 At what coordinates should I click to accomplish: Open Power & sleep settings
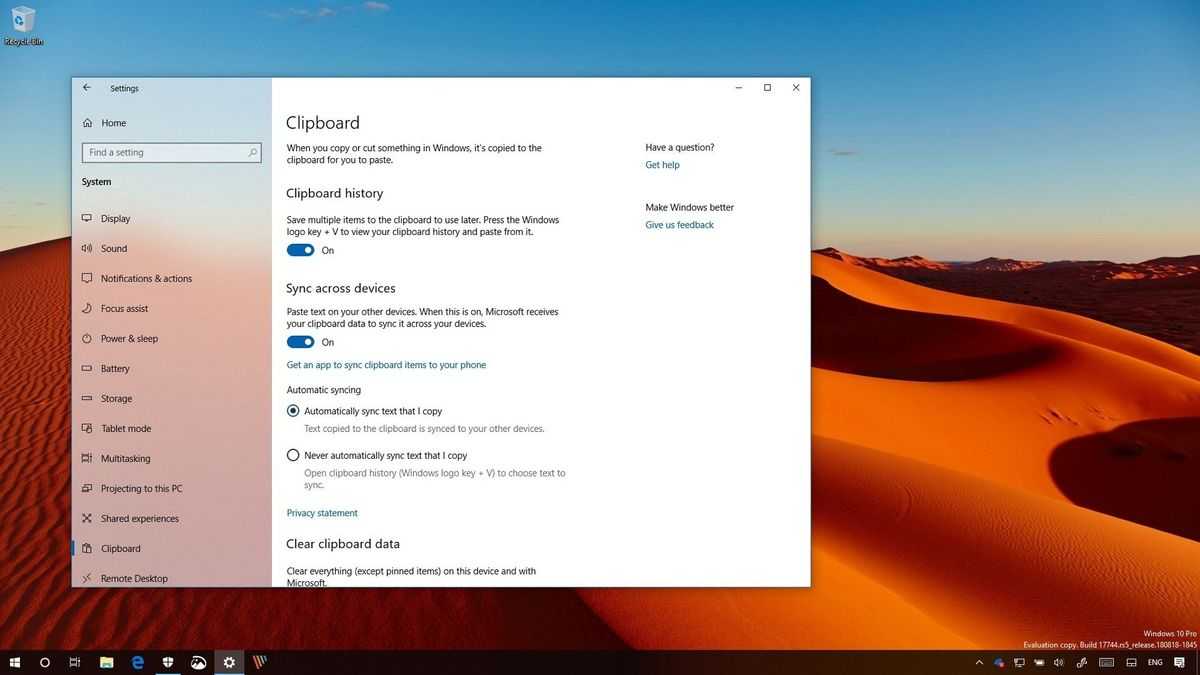(120, 338)
